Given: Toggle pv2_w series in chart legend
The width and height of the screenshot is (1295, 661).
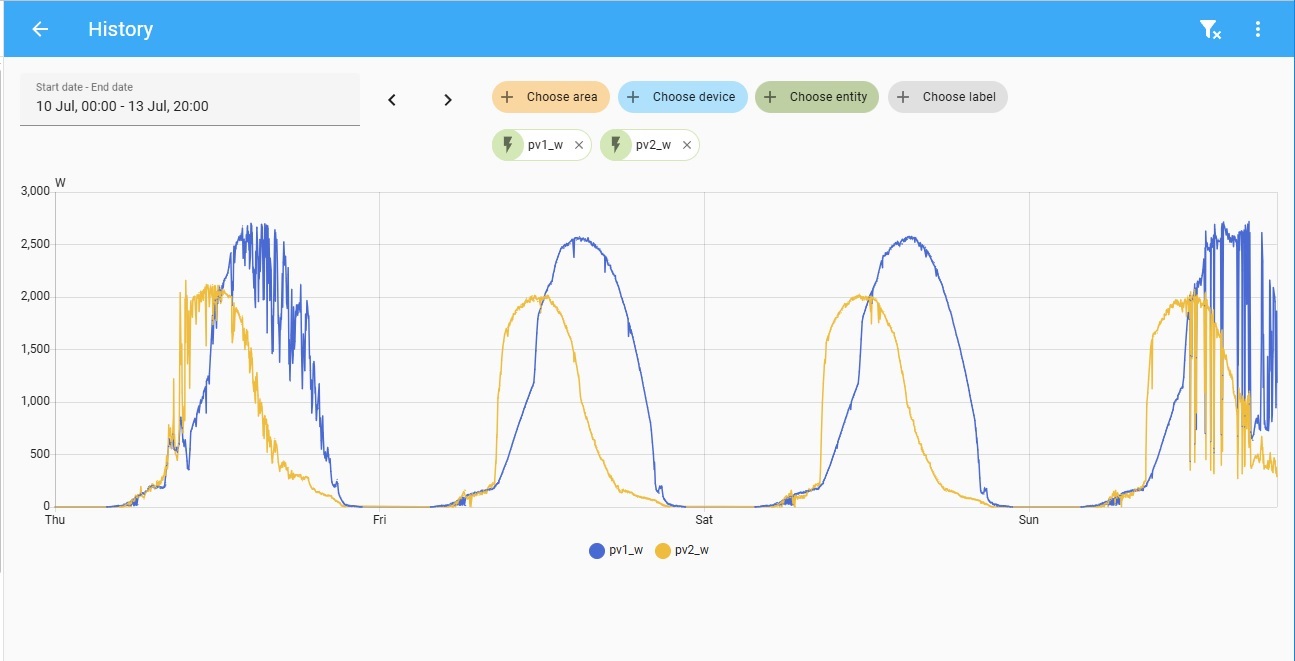Looking at the screenshot, I should [692, 550].
